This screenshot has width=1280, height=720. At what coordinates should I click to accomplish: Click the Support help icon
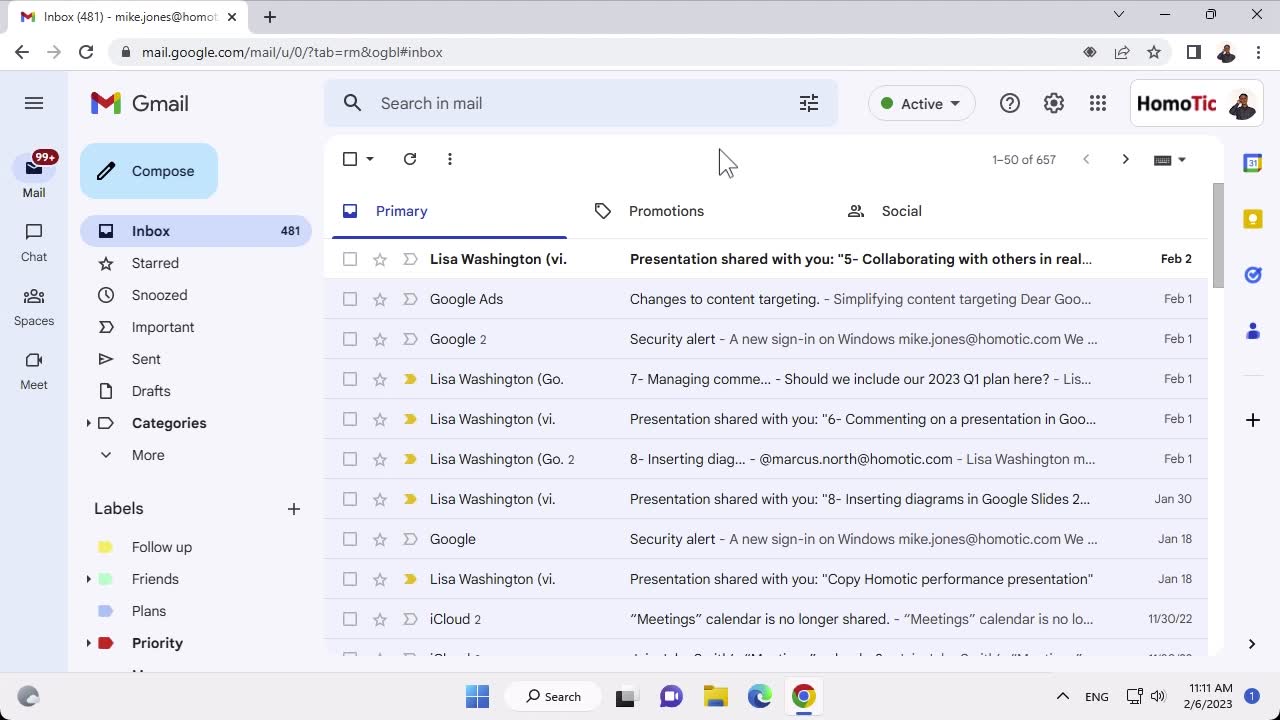(1010, 103)
